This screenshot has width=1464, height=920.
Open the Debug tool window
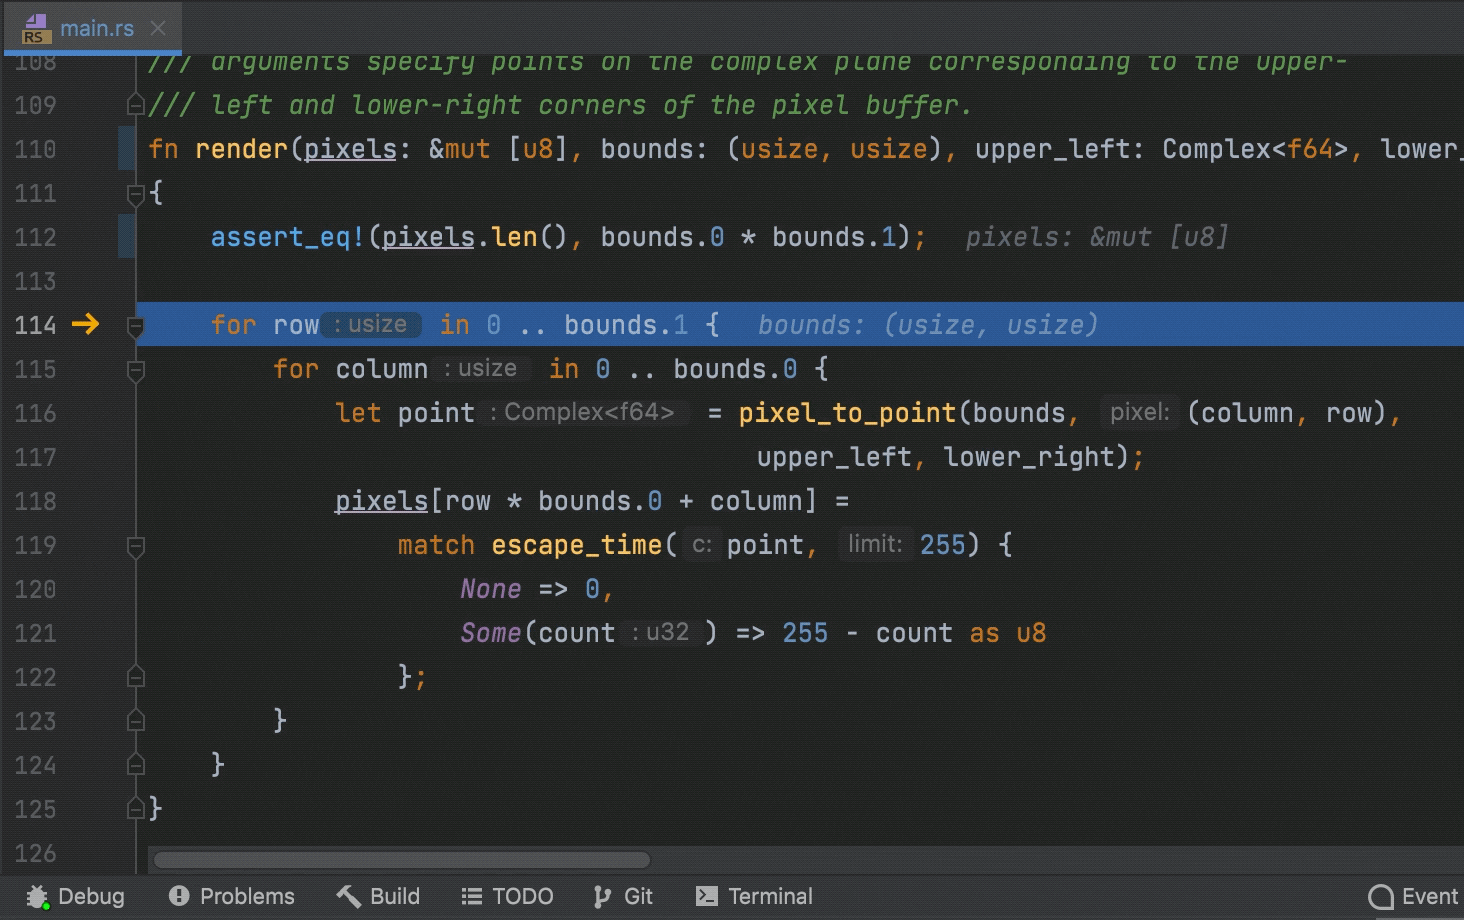74,896
